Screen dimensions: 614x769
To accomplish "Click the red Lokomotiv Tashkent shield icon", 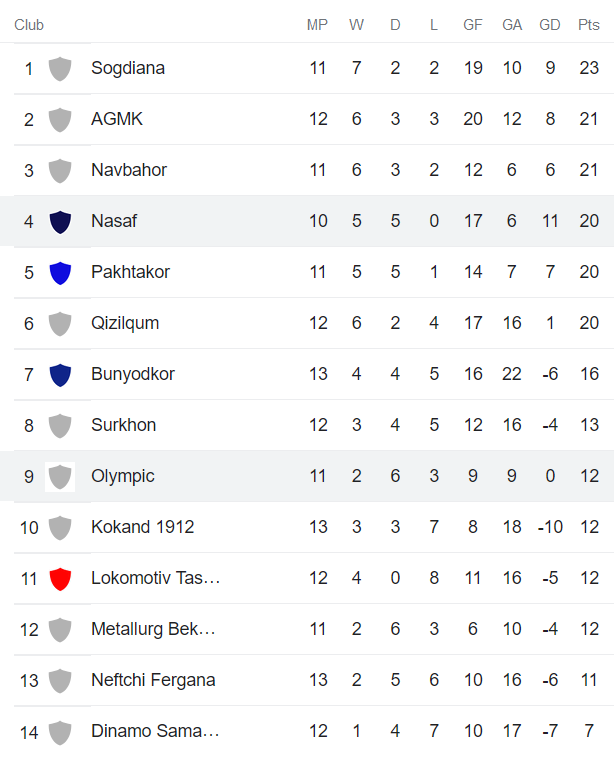I will pos(60,579).
